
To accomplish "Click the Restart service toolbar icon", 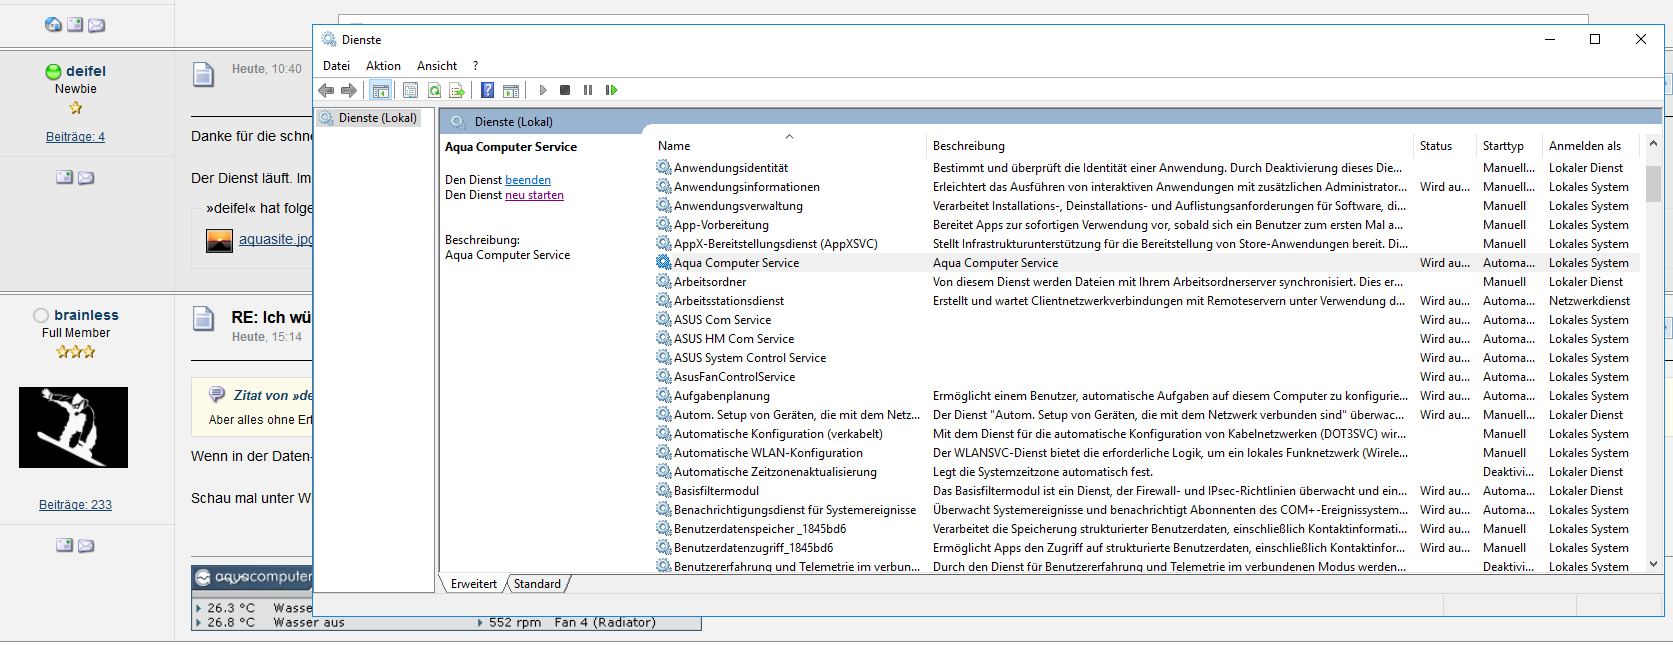I will (x=611, y=91).
